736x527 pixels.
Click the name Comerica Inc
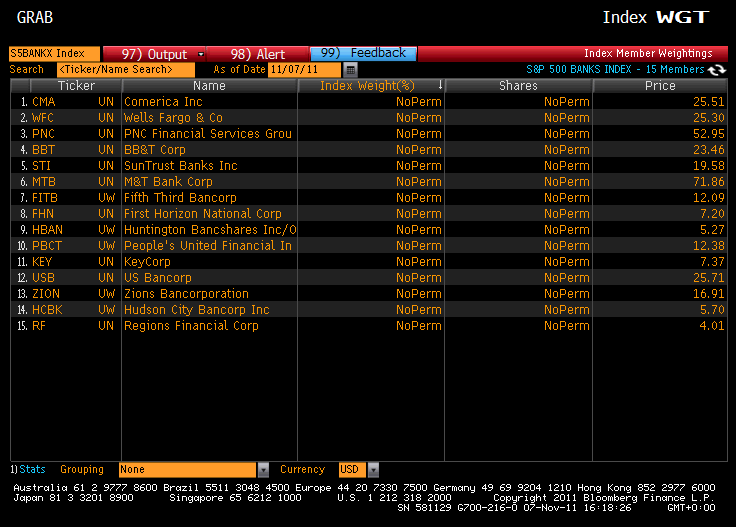pos(163,102)
